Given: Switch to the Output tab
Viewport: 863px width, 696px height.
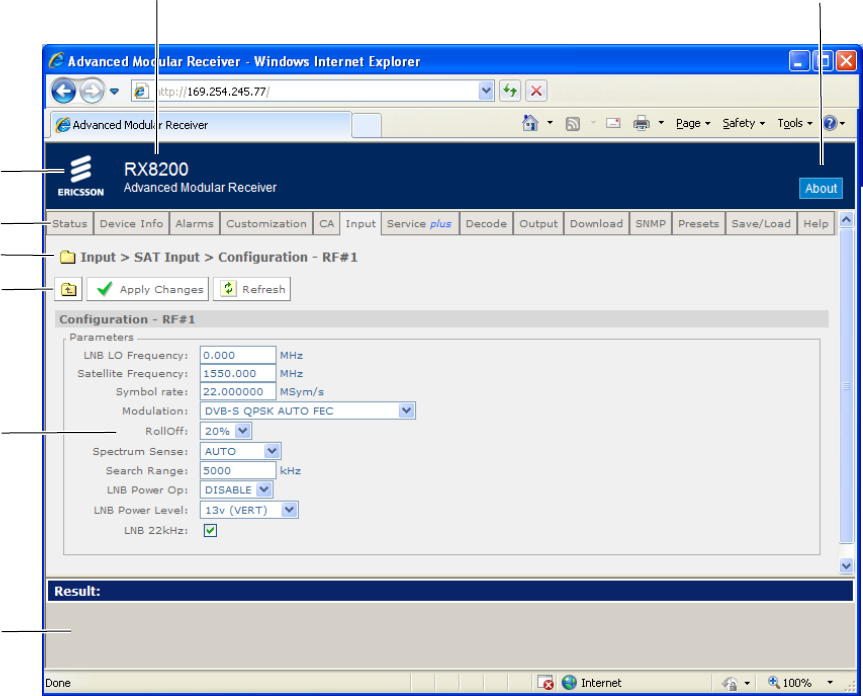Looking at the screenshot, I should click(538, 223).
